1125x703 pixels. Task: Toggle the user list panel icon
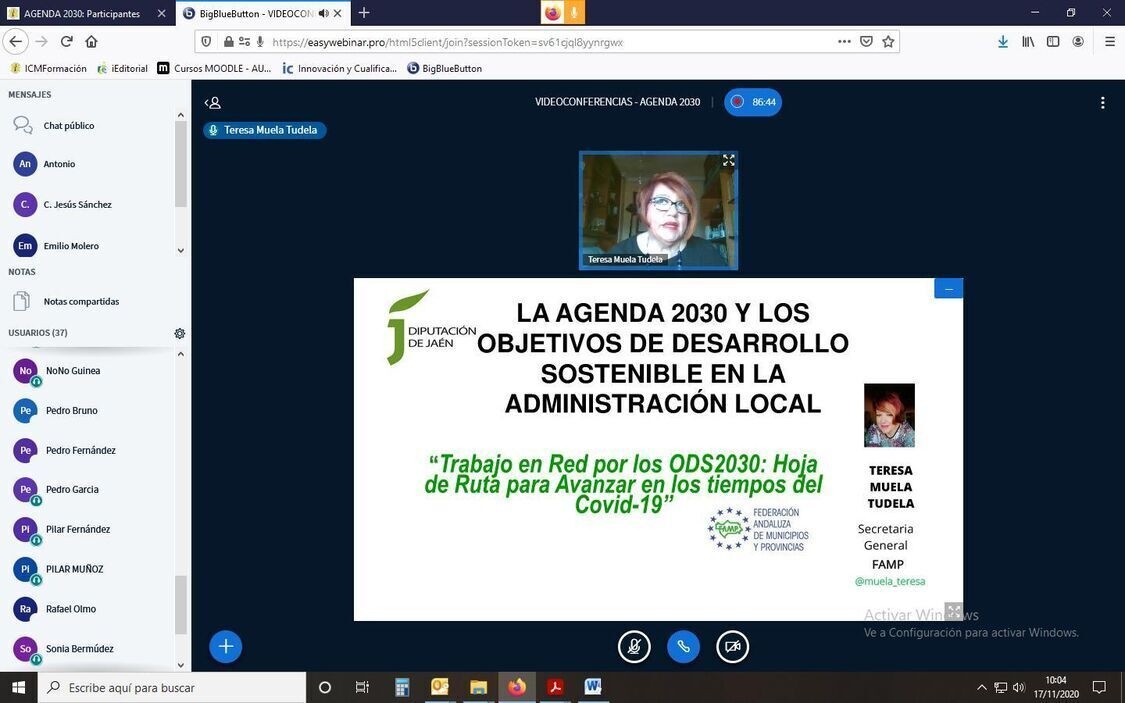point(212,102)
